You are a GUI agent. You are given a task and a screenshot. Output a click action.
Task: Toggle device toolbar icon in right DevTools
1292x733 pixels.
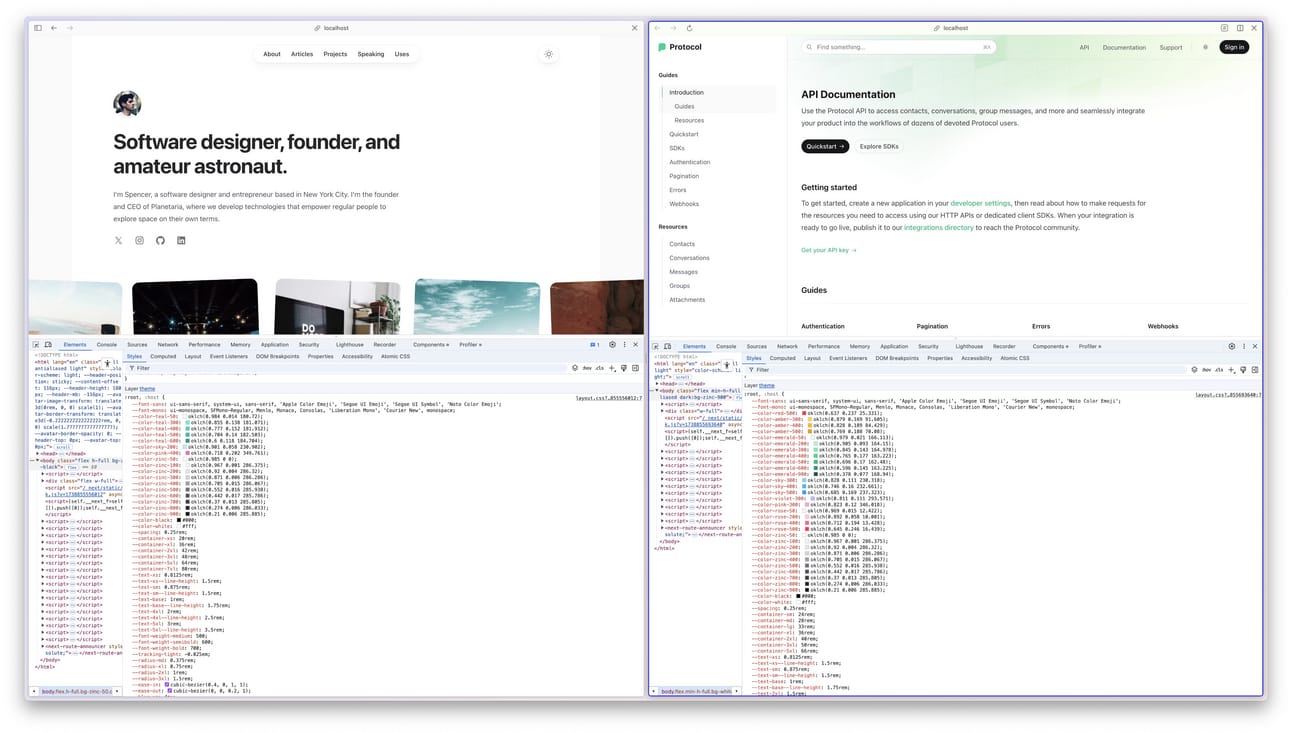[x=668, y=346]
